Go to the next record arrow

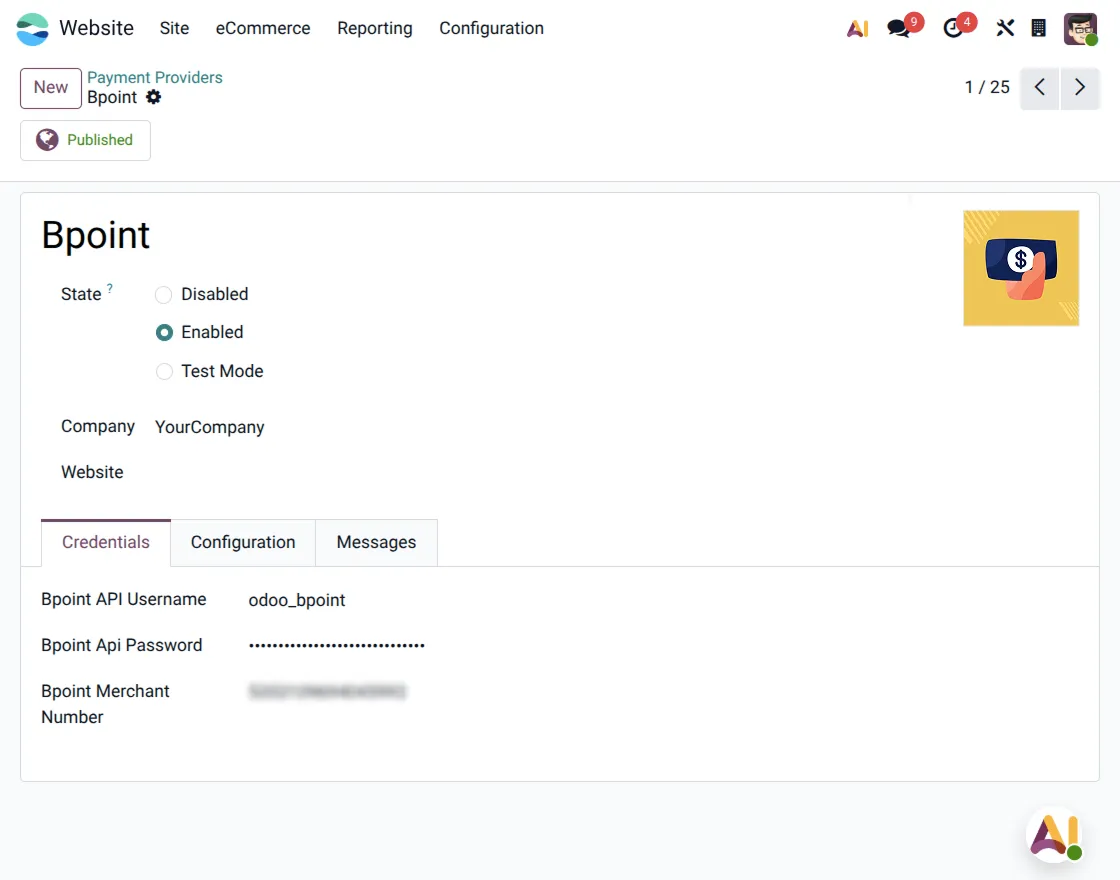tap(1080, 88)
